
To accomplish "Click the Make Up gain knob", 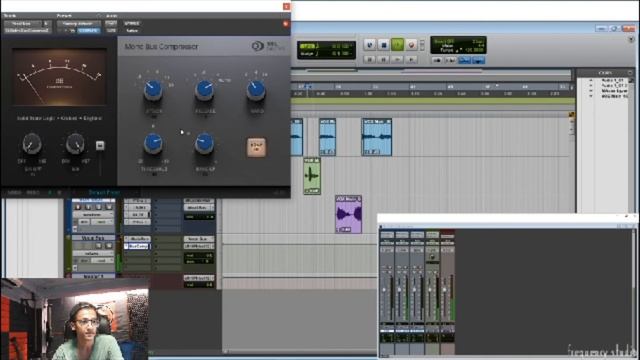I will 204,144.
